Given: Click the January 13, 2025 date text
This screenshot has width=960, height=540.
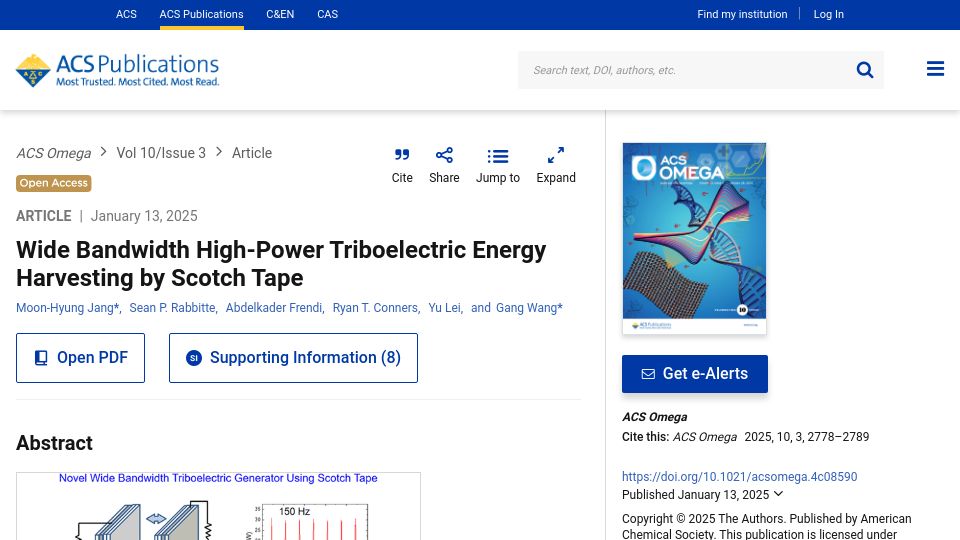Looking at the screenshot, I should point(144,216).
